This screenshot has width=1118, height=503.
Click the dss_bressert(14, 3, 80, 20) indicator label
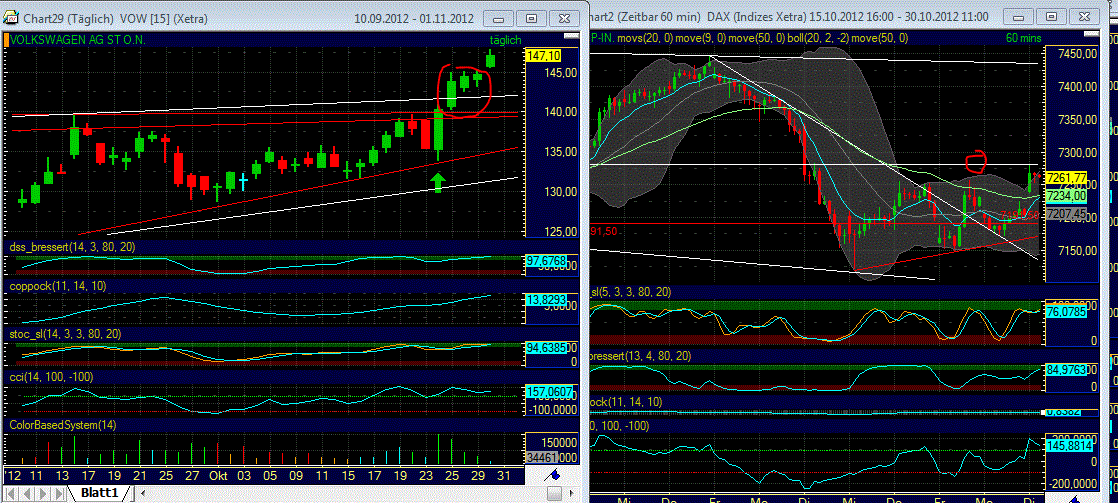click(72, 247)
